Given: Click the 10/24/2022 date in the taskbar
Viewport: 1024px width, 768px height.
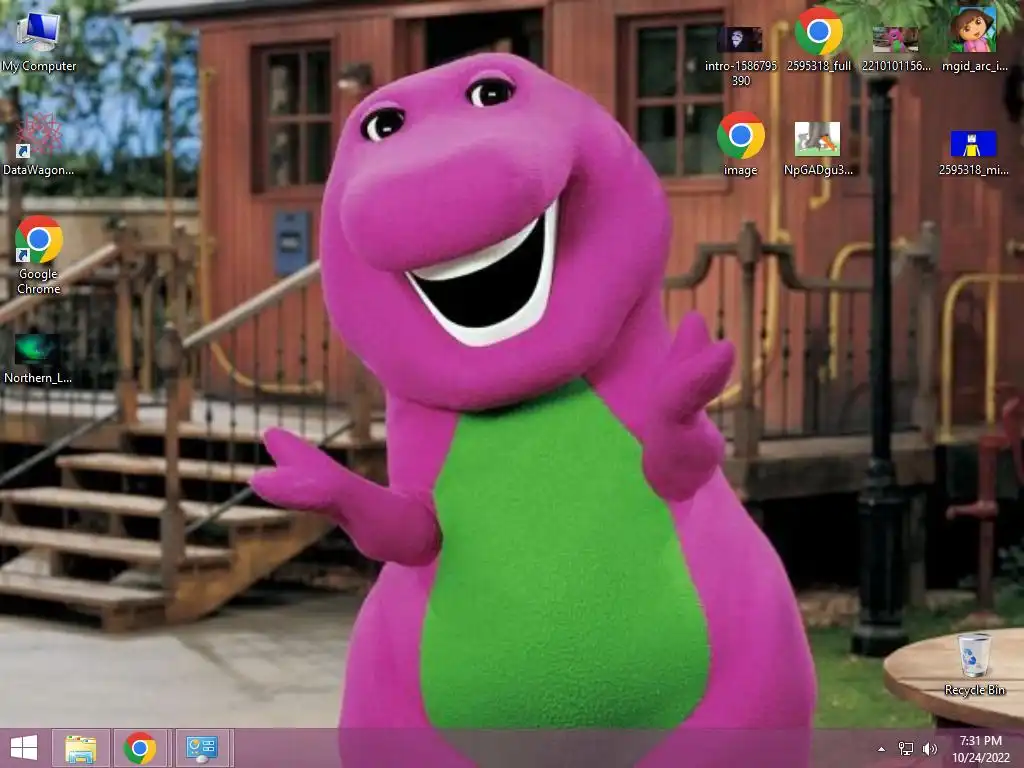Looking at the screenshot, I should pos(980,758).
